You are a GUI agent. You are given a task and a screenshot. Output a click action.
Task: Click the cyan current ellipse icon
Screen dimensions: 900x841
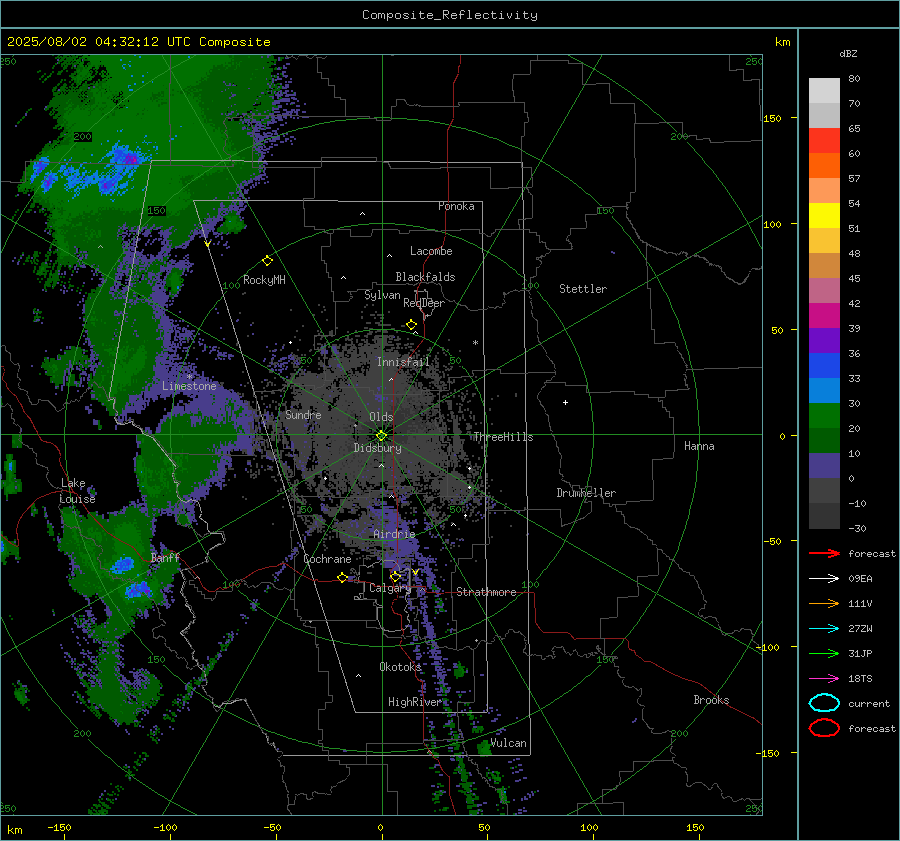[x=824, y=703]
